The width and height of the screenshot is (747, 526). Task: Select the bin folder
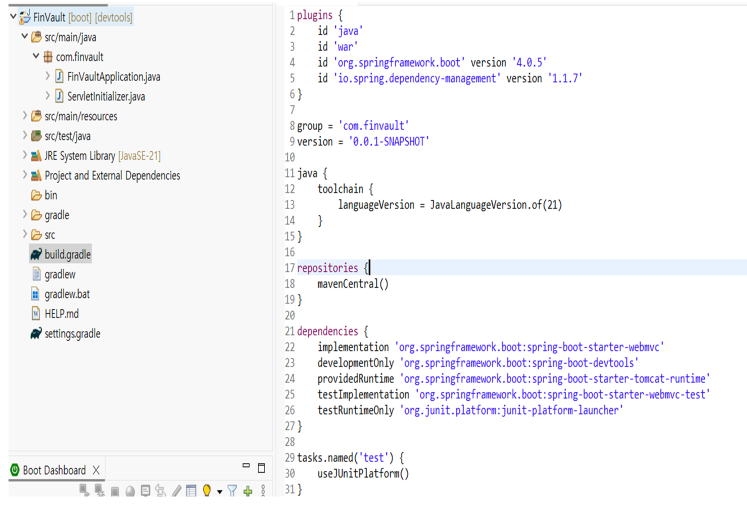[x=50, y=195]
